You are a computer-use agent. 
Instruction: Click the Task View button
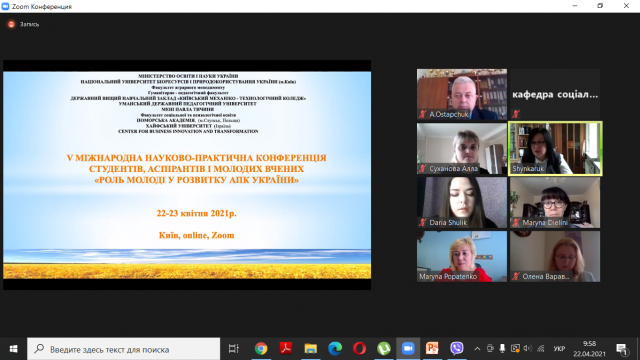pos(233,349)
